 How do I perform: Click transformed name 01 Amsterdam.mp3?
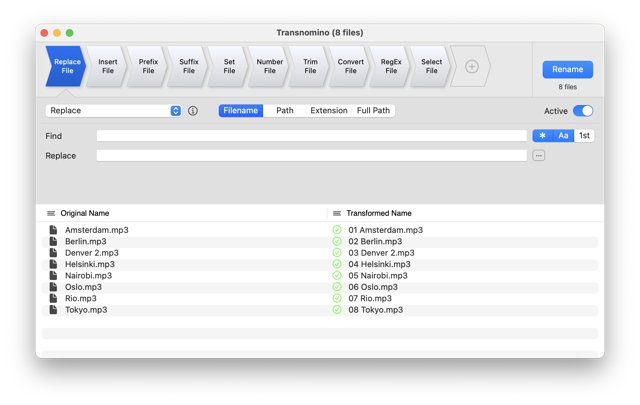[385, 230]
